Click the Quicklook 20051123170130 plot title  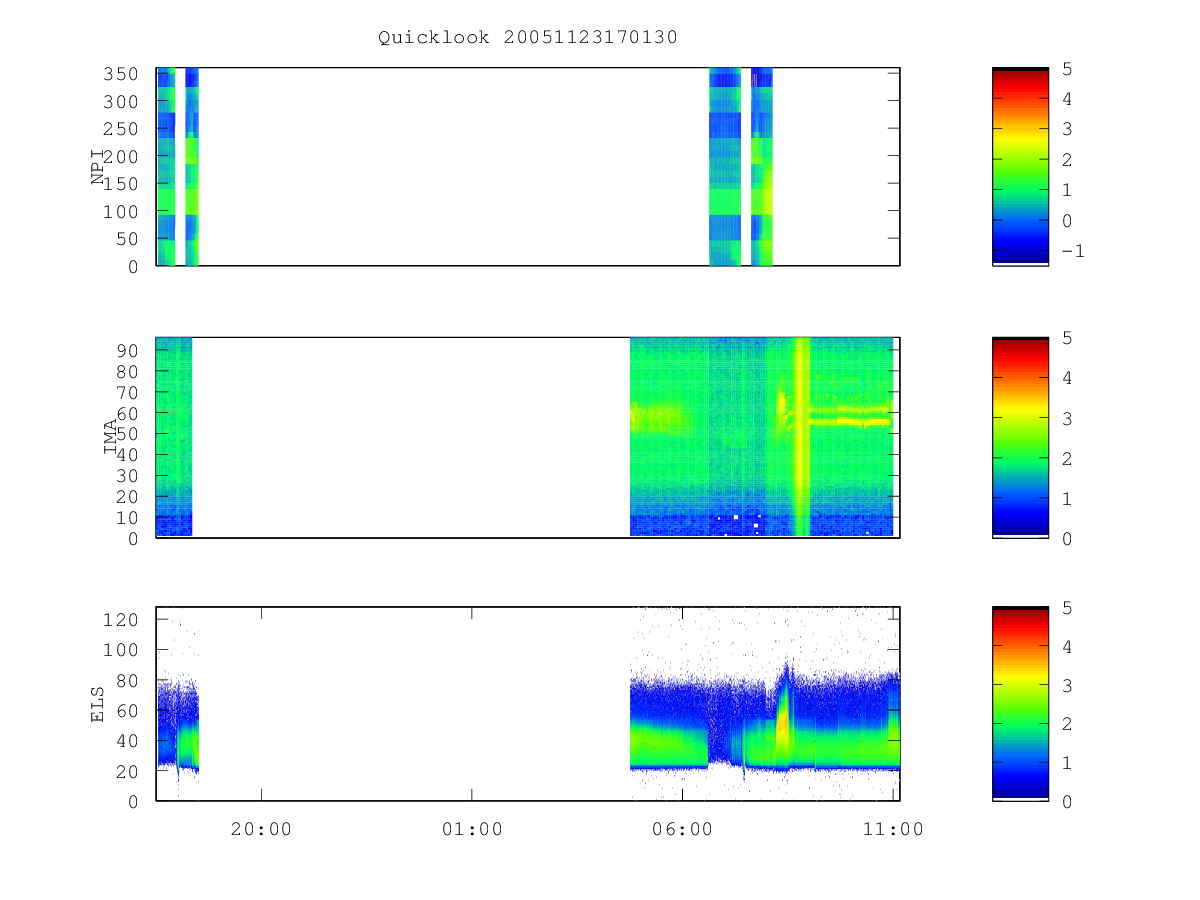528,38
